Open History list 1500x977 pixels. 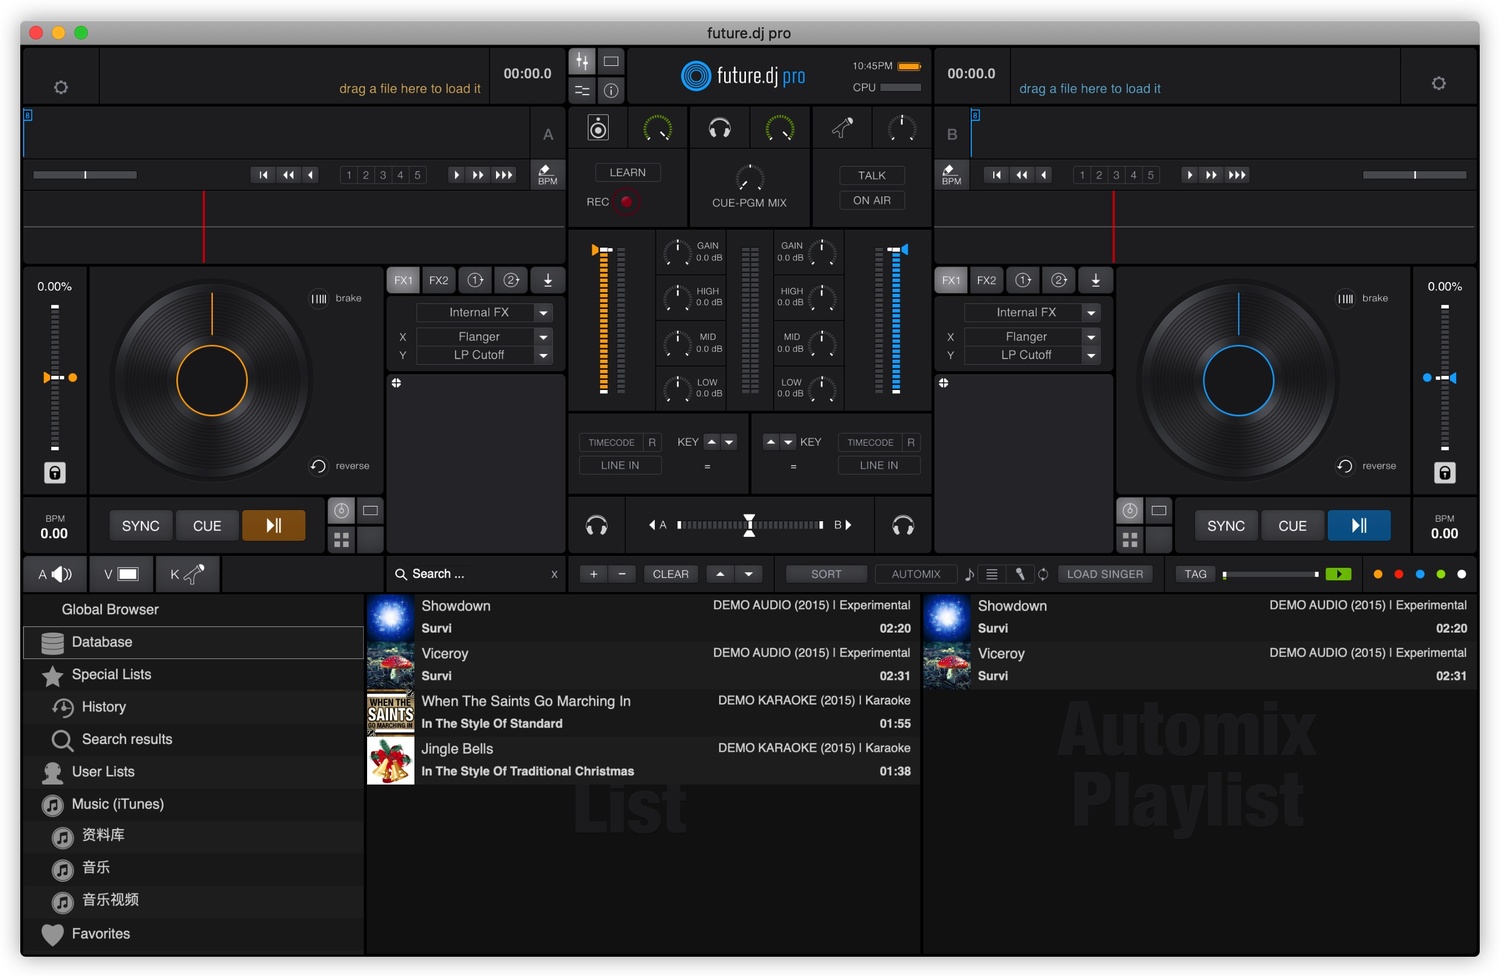coord(193,707)
